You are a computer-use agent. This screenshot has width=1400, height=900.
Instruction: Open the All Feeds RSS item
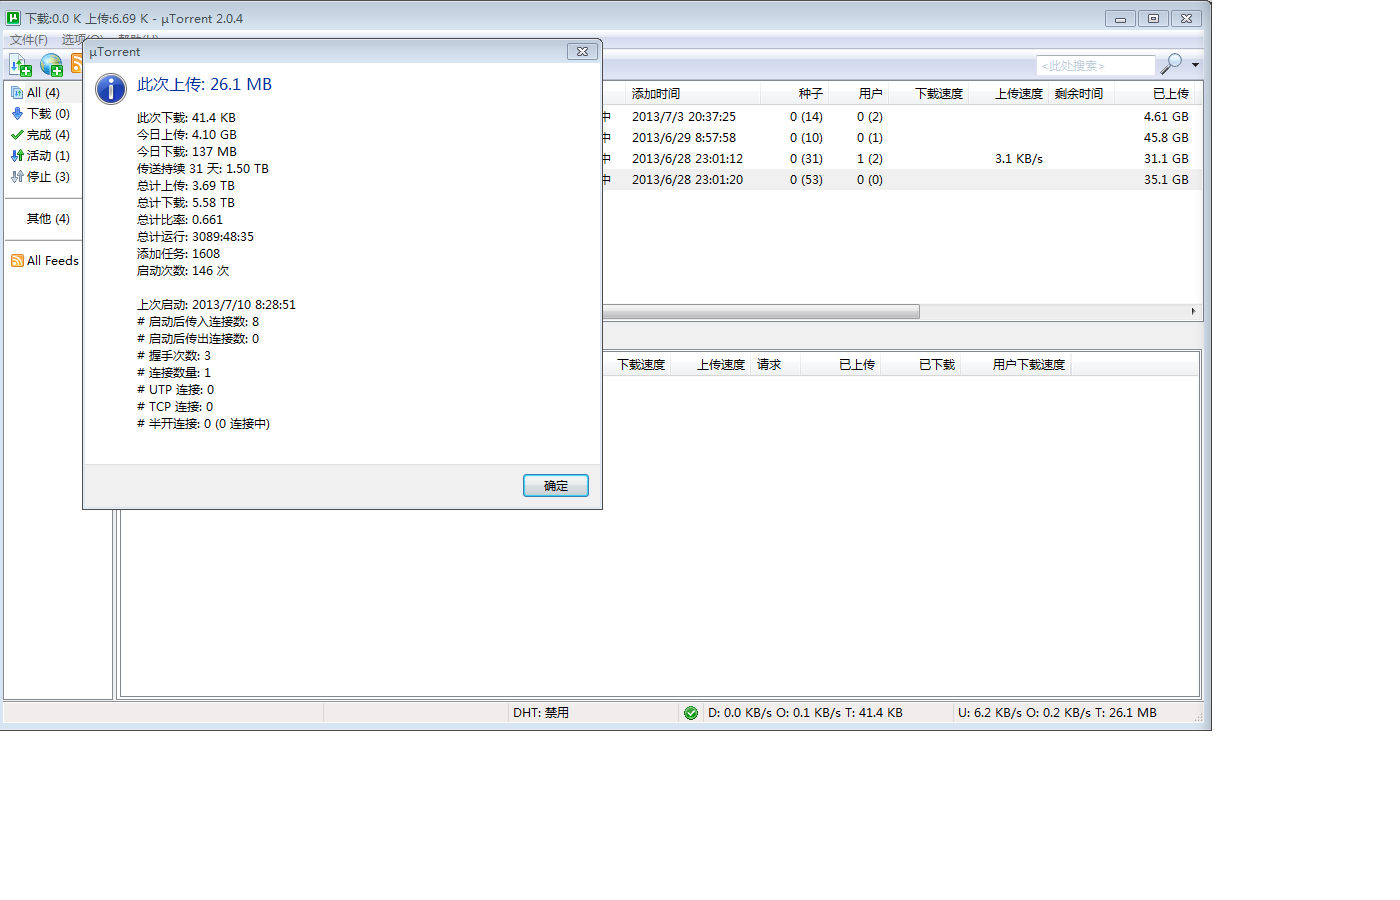tap(45, 261)
